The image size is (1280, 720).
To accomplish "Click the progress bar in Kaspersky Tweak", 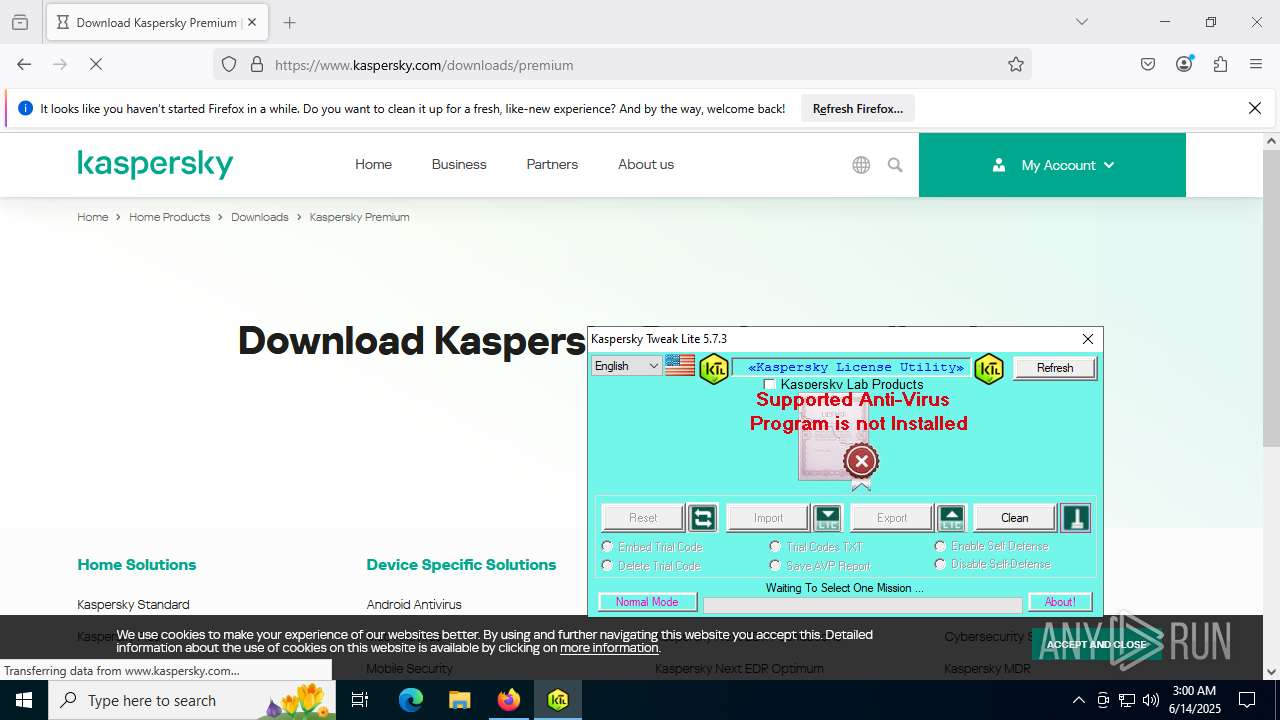I will click(863, 605).
